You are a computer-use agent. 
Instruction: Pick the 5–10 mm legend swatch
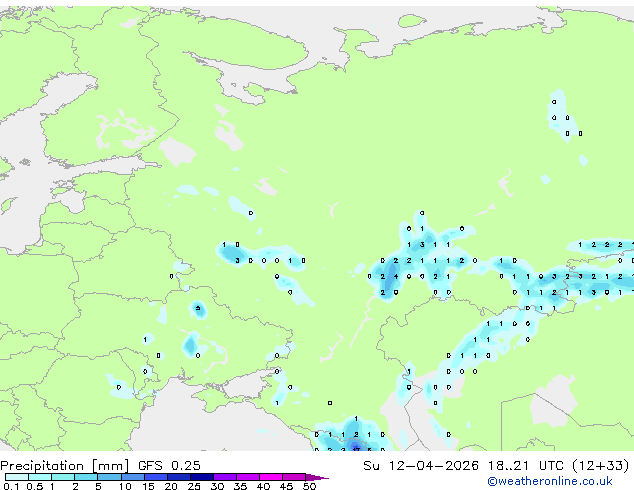point(109,477)
